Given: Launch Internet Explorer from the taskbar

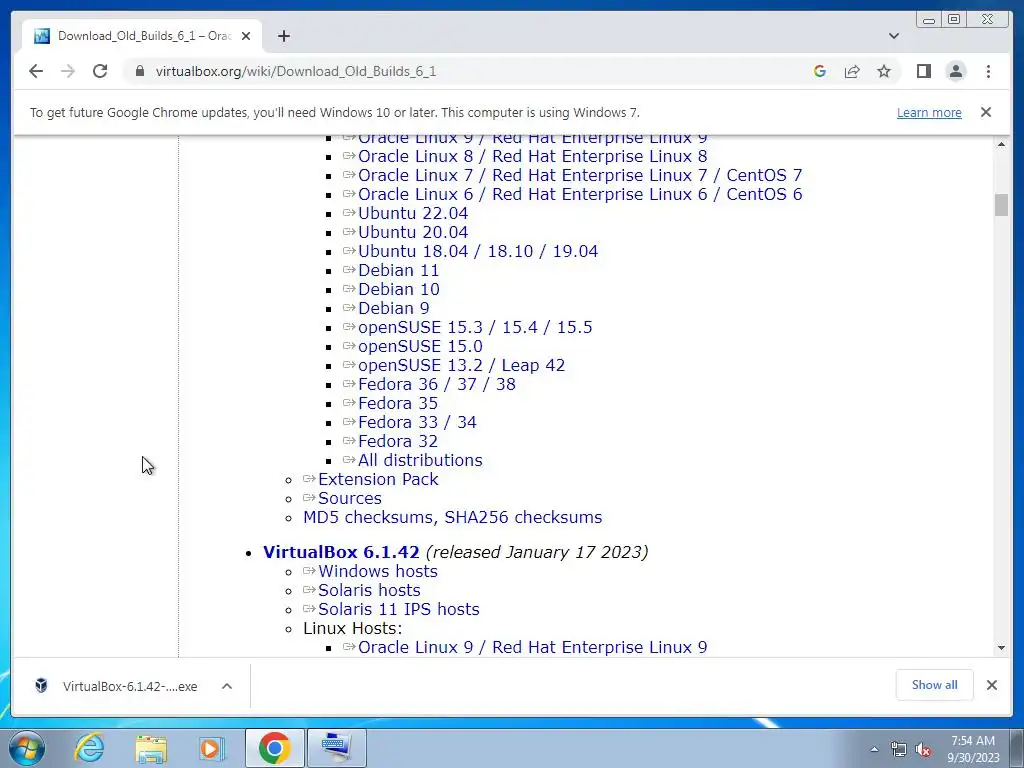Looking at the screenshot, I should coord(89,748).
